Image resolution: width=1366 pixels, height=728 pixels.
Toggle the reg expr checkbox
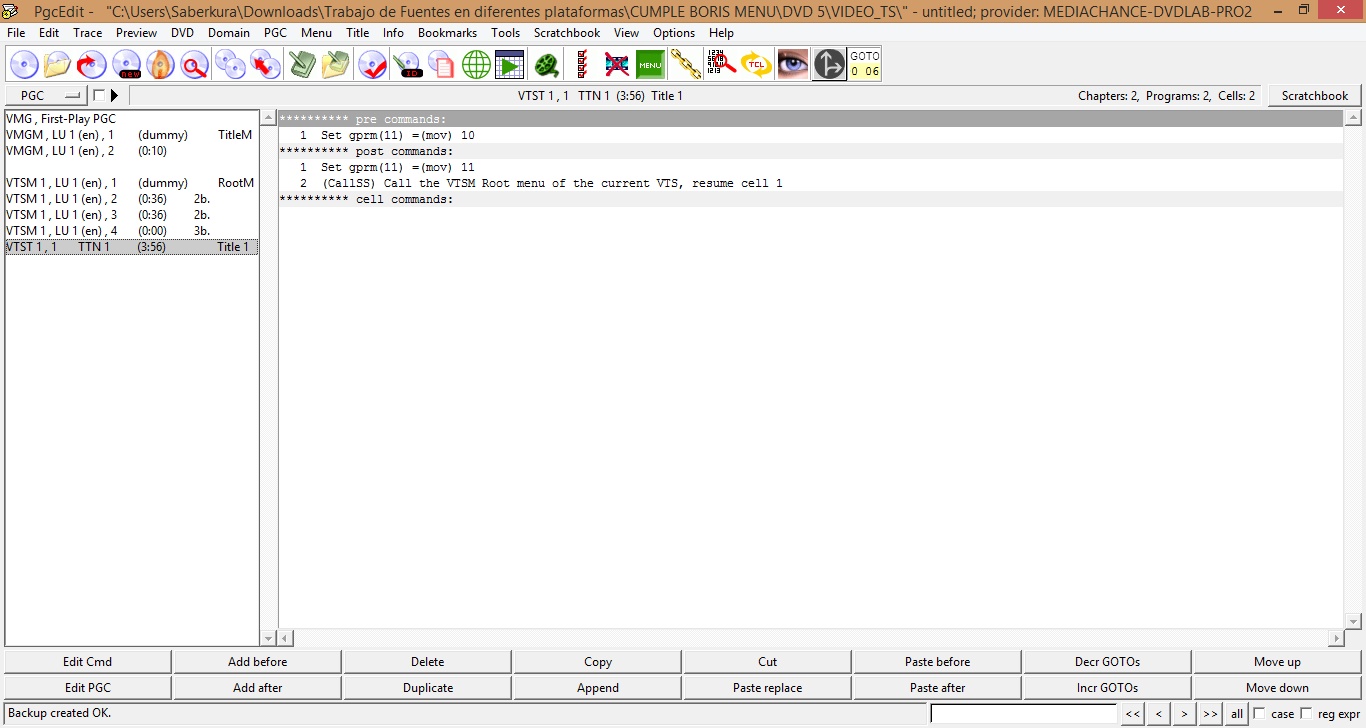point(1306,713)
